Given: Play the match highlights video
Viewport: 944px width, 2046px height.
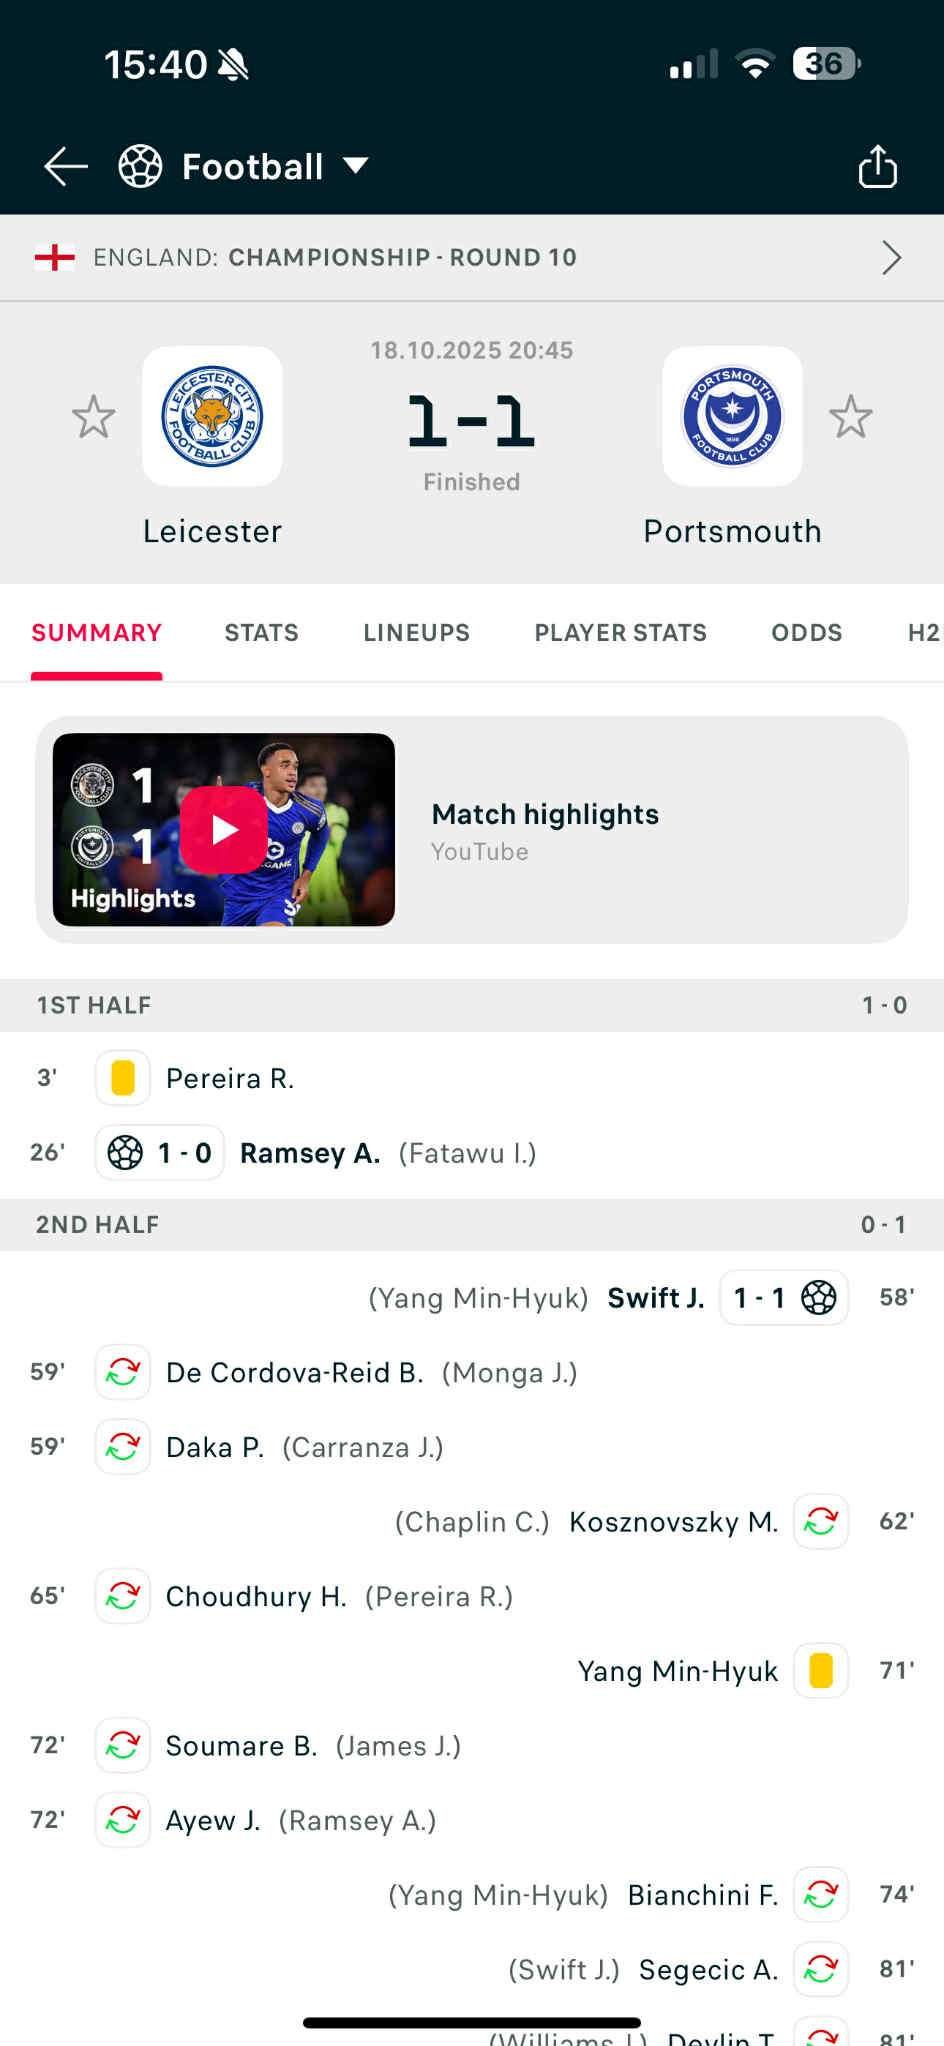Looking at the screenshot, I should [x=224, y=829].
